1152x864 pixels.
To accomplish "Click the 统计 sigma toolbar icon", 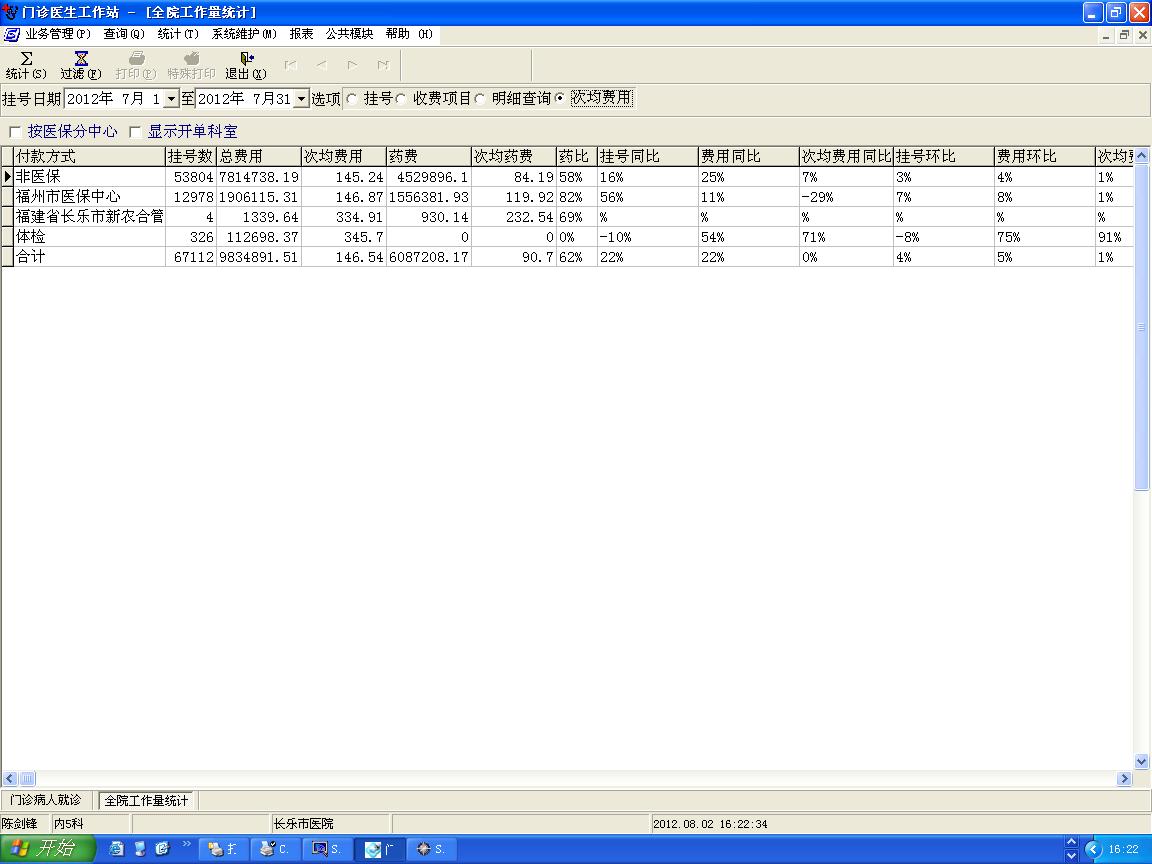I will [26, 58].
